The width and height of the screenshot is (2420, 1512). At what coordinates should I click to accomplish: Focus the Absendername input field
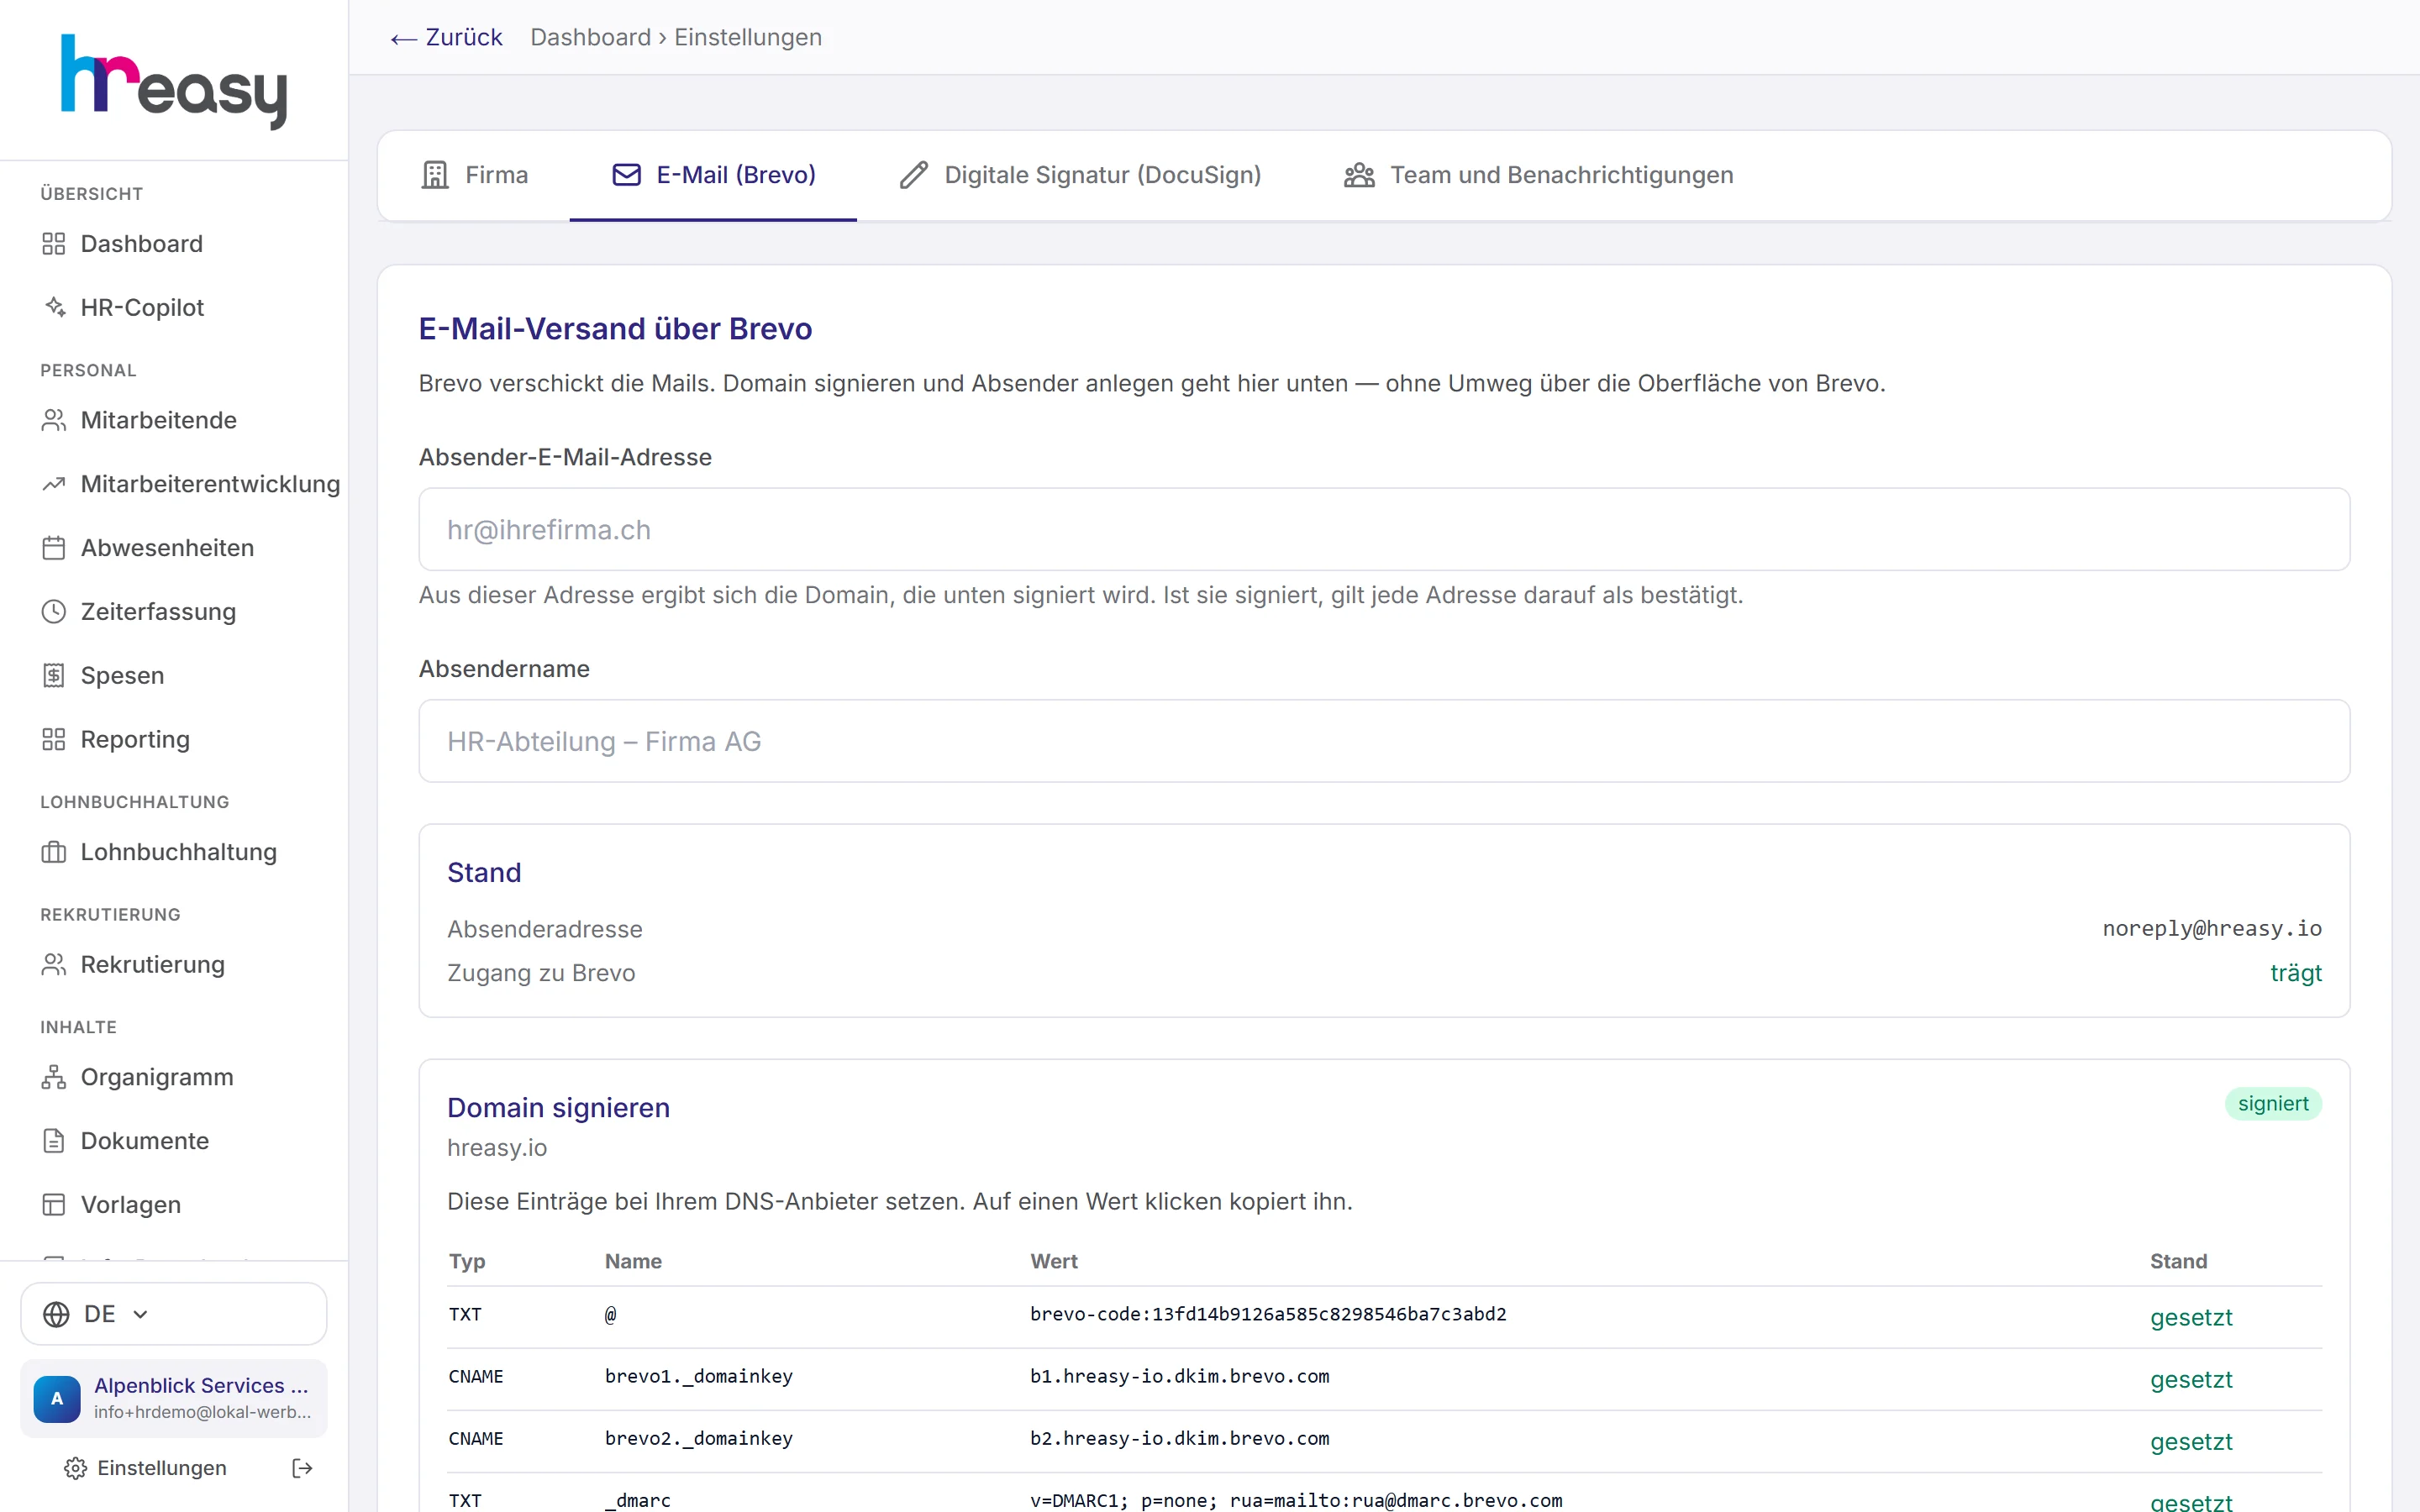[1384, 741]
